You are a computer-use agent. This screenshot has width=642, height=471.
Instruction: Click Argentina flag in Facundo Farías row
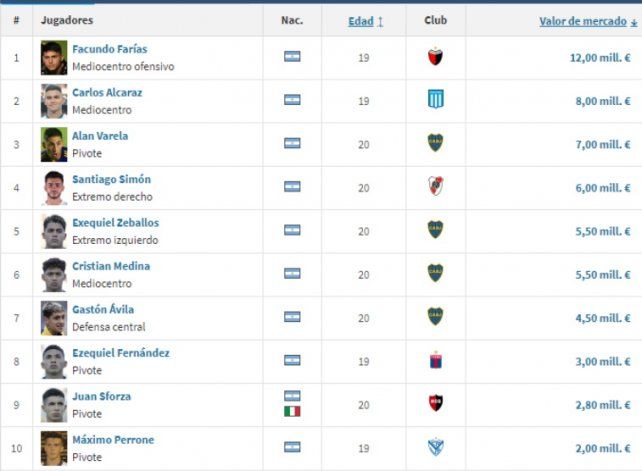[292, 57]
